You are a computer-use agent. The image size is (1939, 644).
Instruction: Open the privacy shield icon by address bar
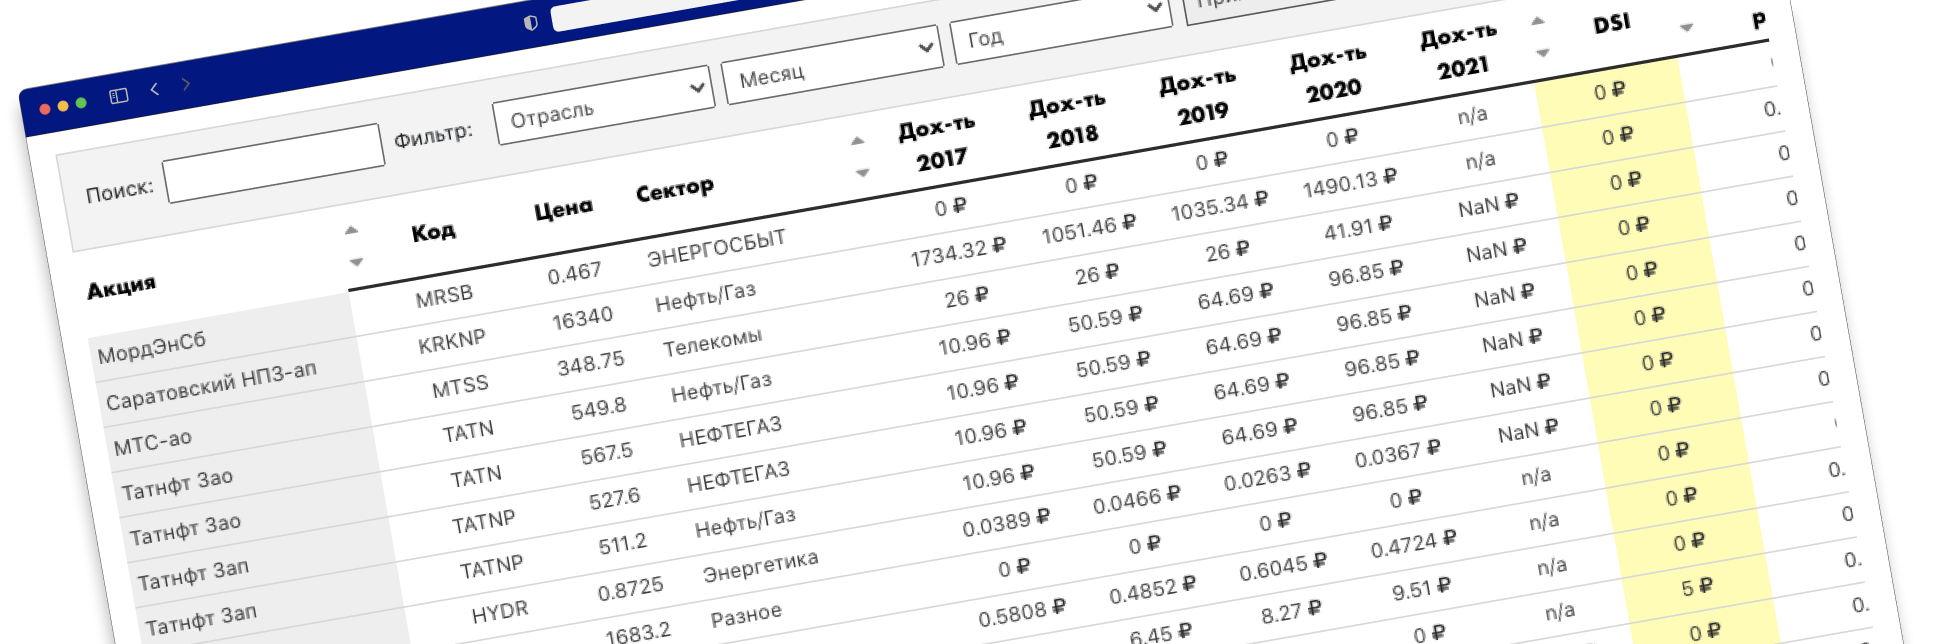531,22
